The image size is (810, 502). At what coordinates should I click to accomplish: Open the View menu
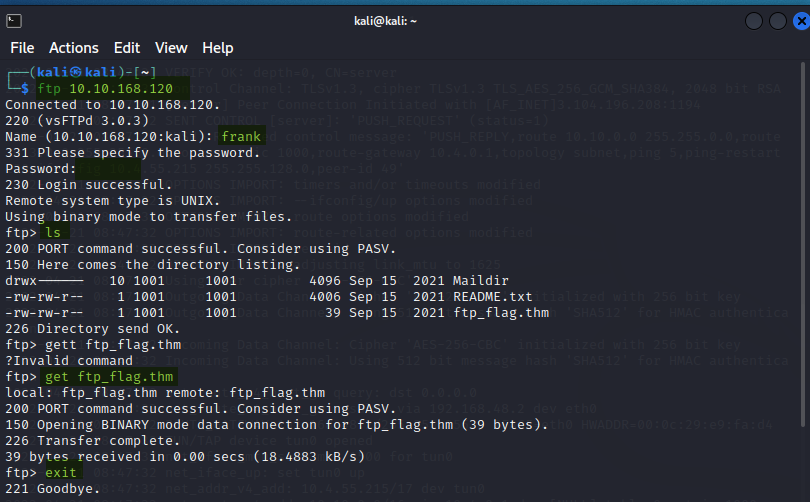[x=171, y=48]
